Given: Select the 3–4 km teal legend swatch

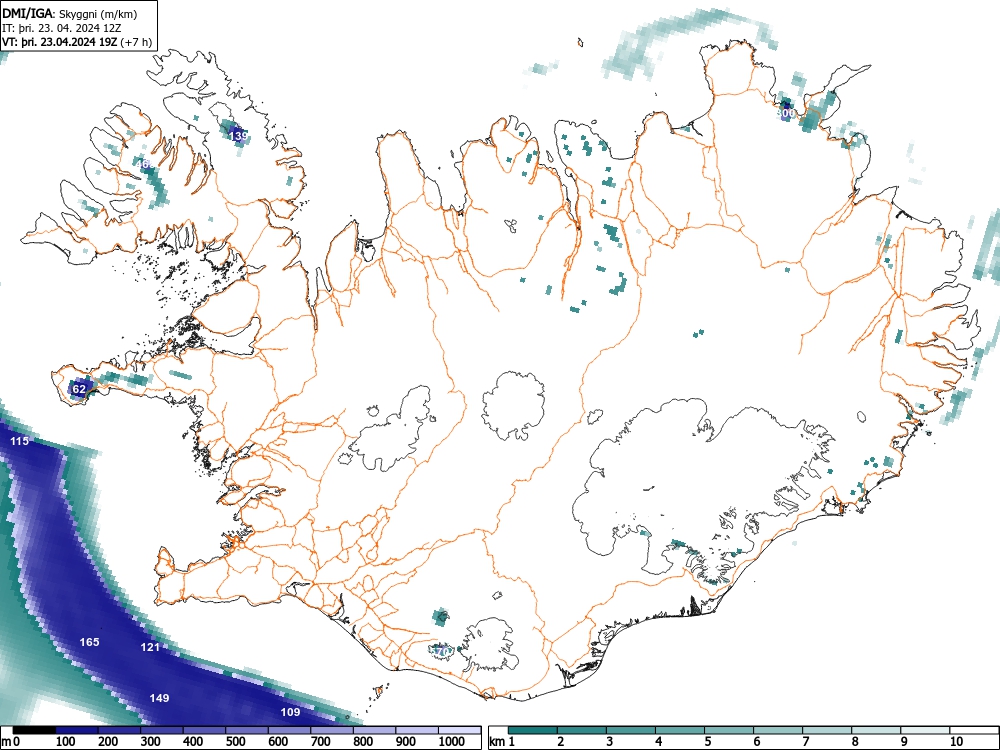Looking at the screenshot, I should click(x=631, y=730).
